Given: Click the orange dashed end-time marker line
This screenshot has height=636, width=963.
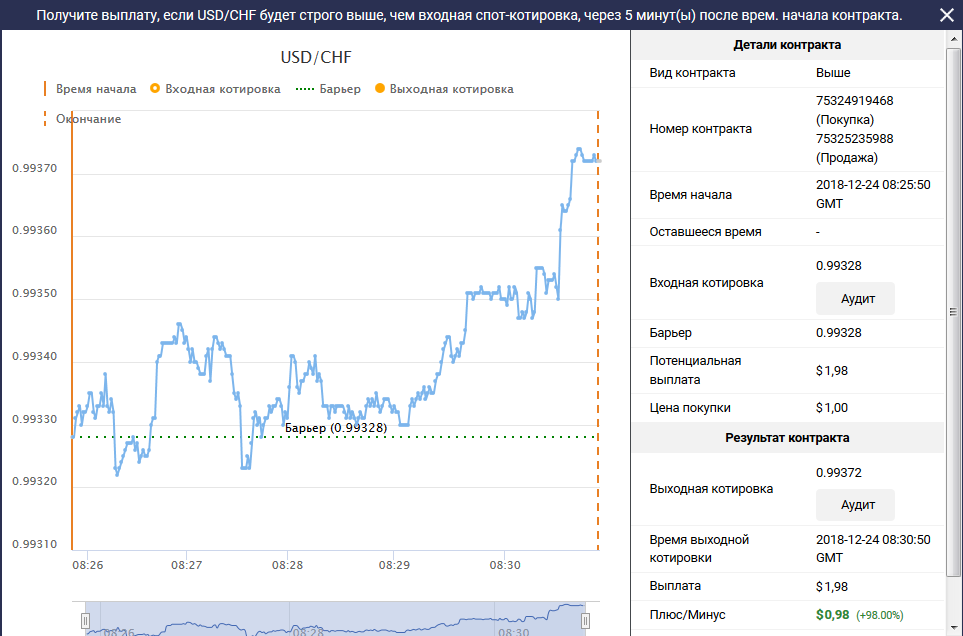Looking at the screenshot, I should (x=598, y=330).
